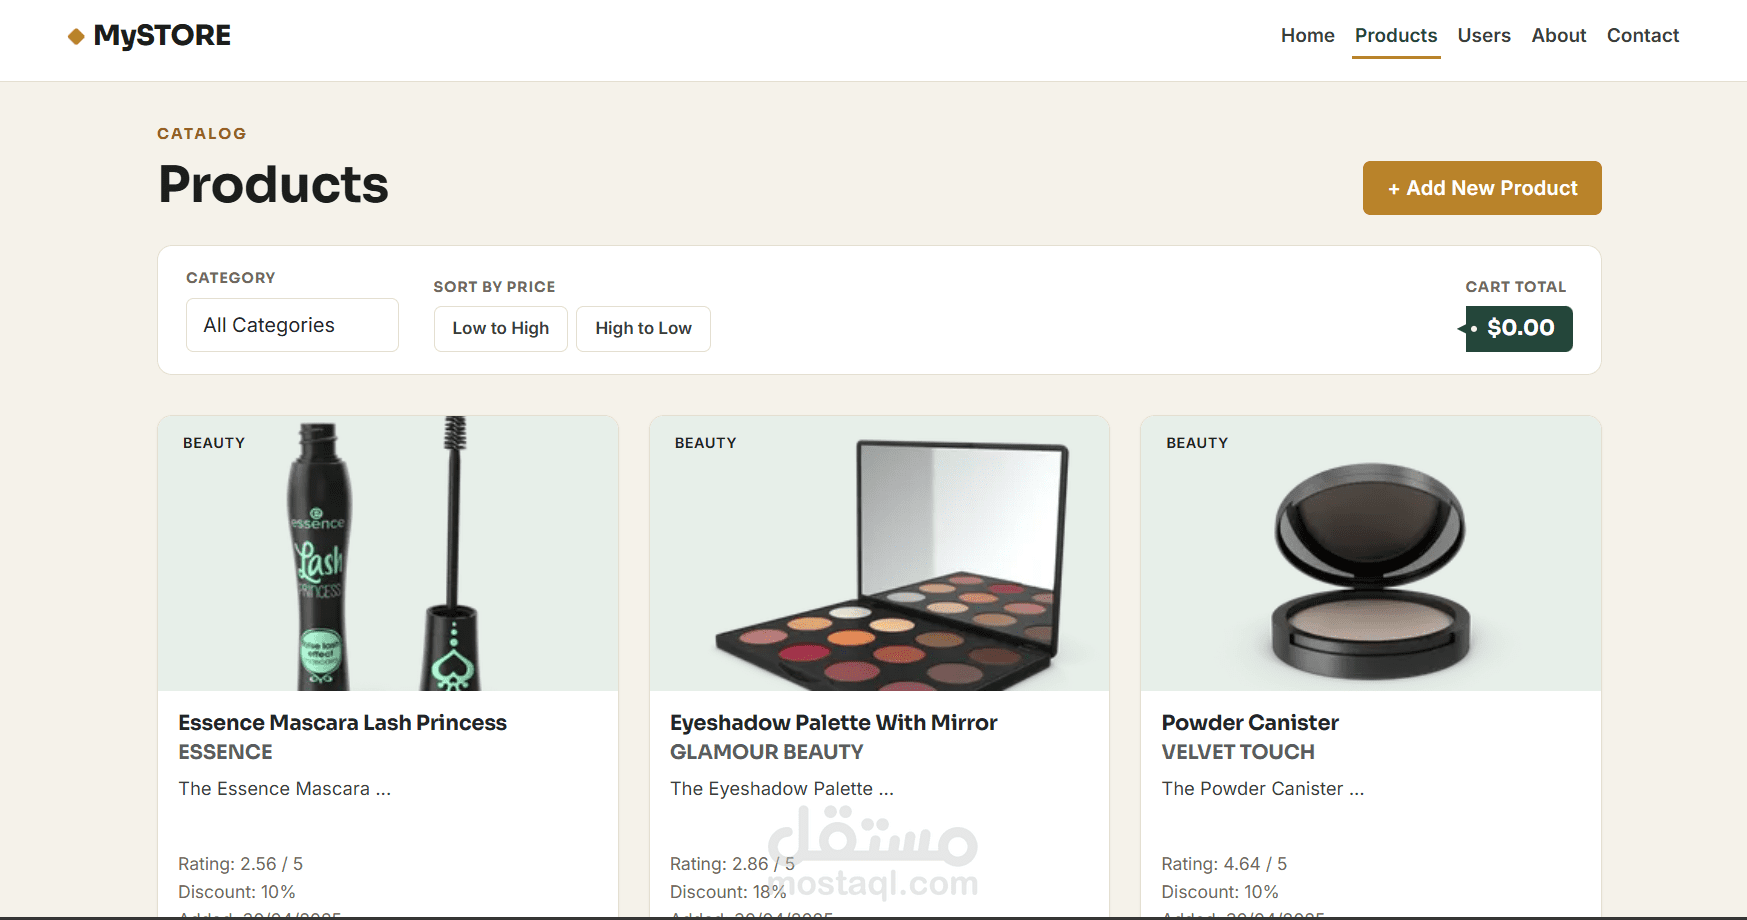Click the Powder Canister 'Discount: 10%' text
The width and height of the screenshot is (1747, 920).
[x=1220, y=892]
